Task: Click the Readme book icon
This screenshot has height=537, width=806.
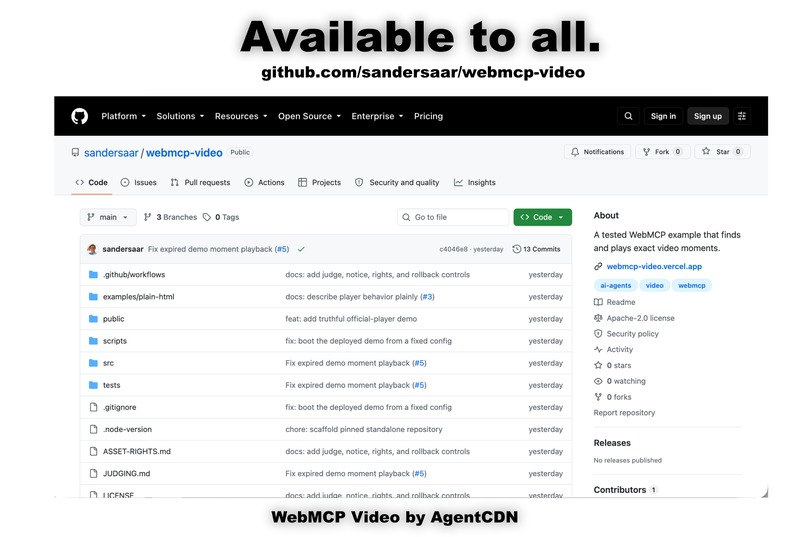Action: tap(598, 302)
